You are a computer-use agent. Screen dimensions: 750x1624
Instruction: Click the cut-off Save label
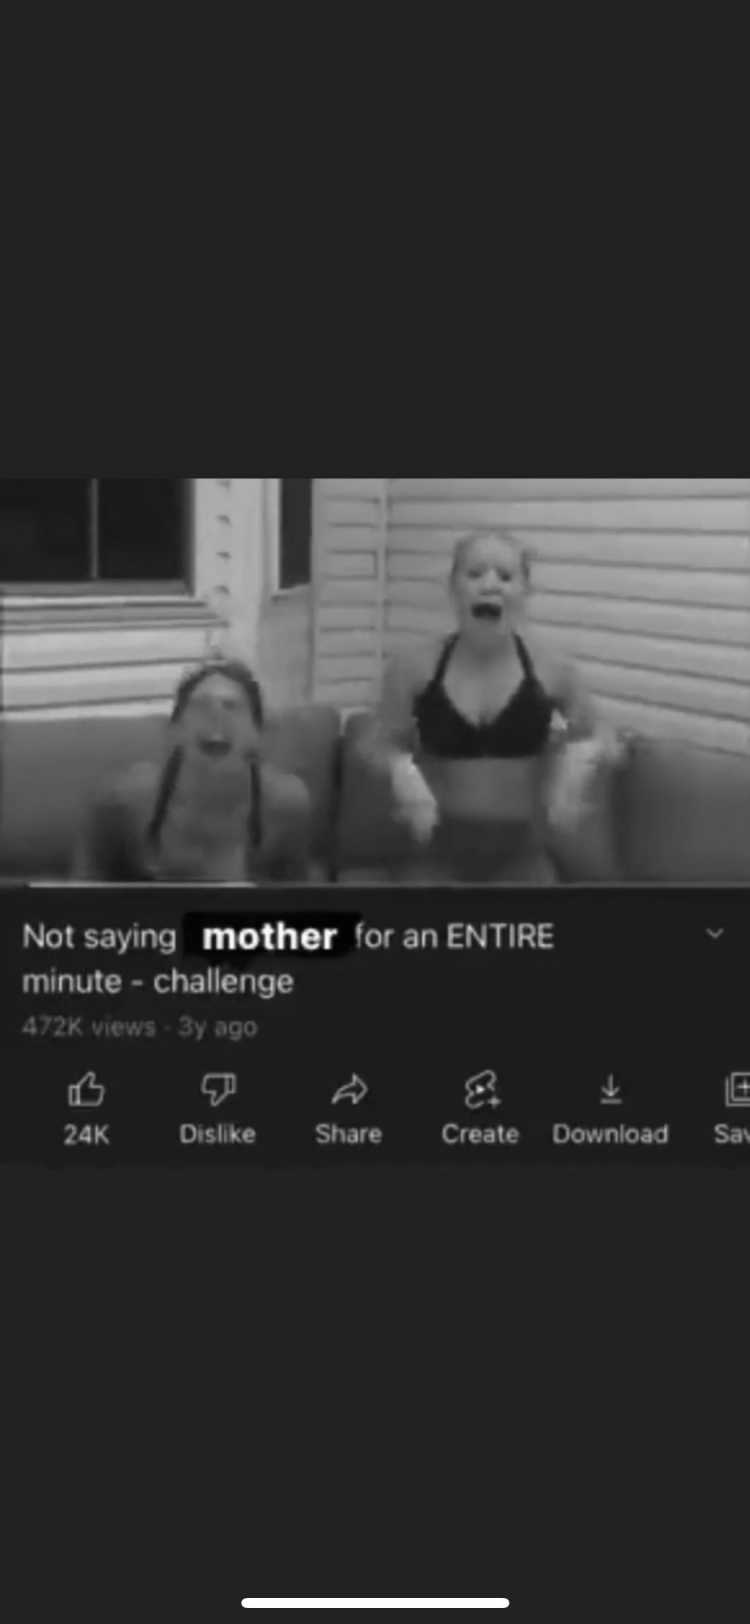[x=731, y=1134]
